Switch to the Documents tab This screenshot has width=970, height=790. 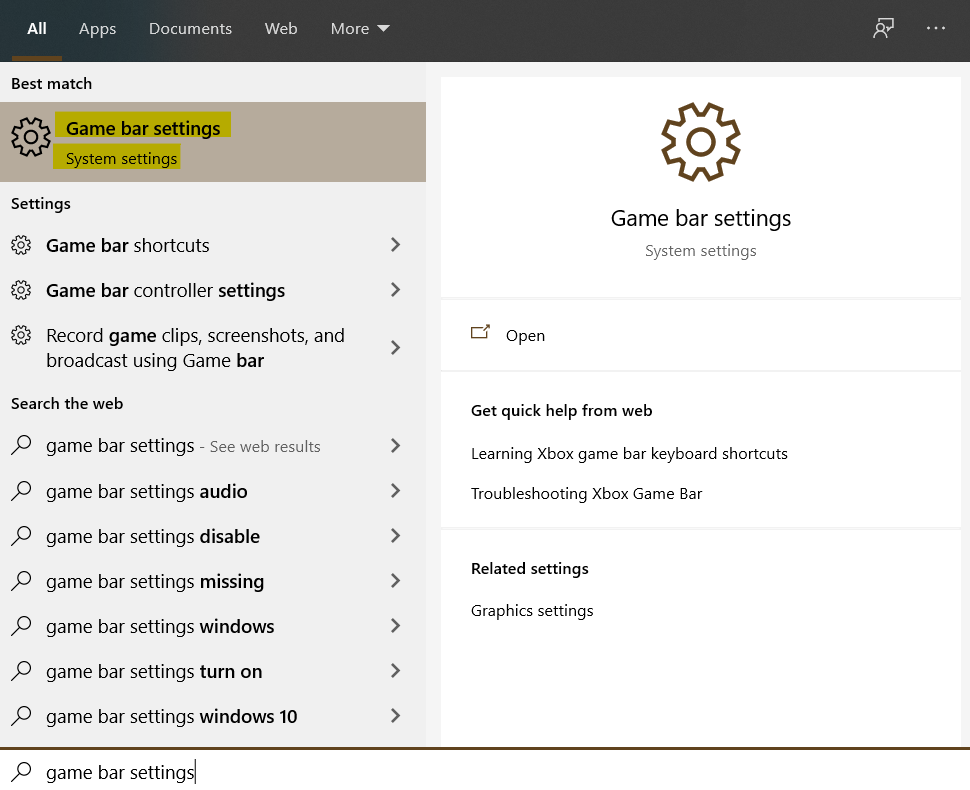tap(190, 29)
